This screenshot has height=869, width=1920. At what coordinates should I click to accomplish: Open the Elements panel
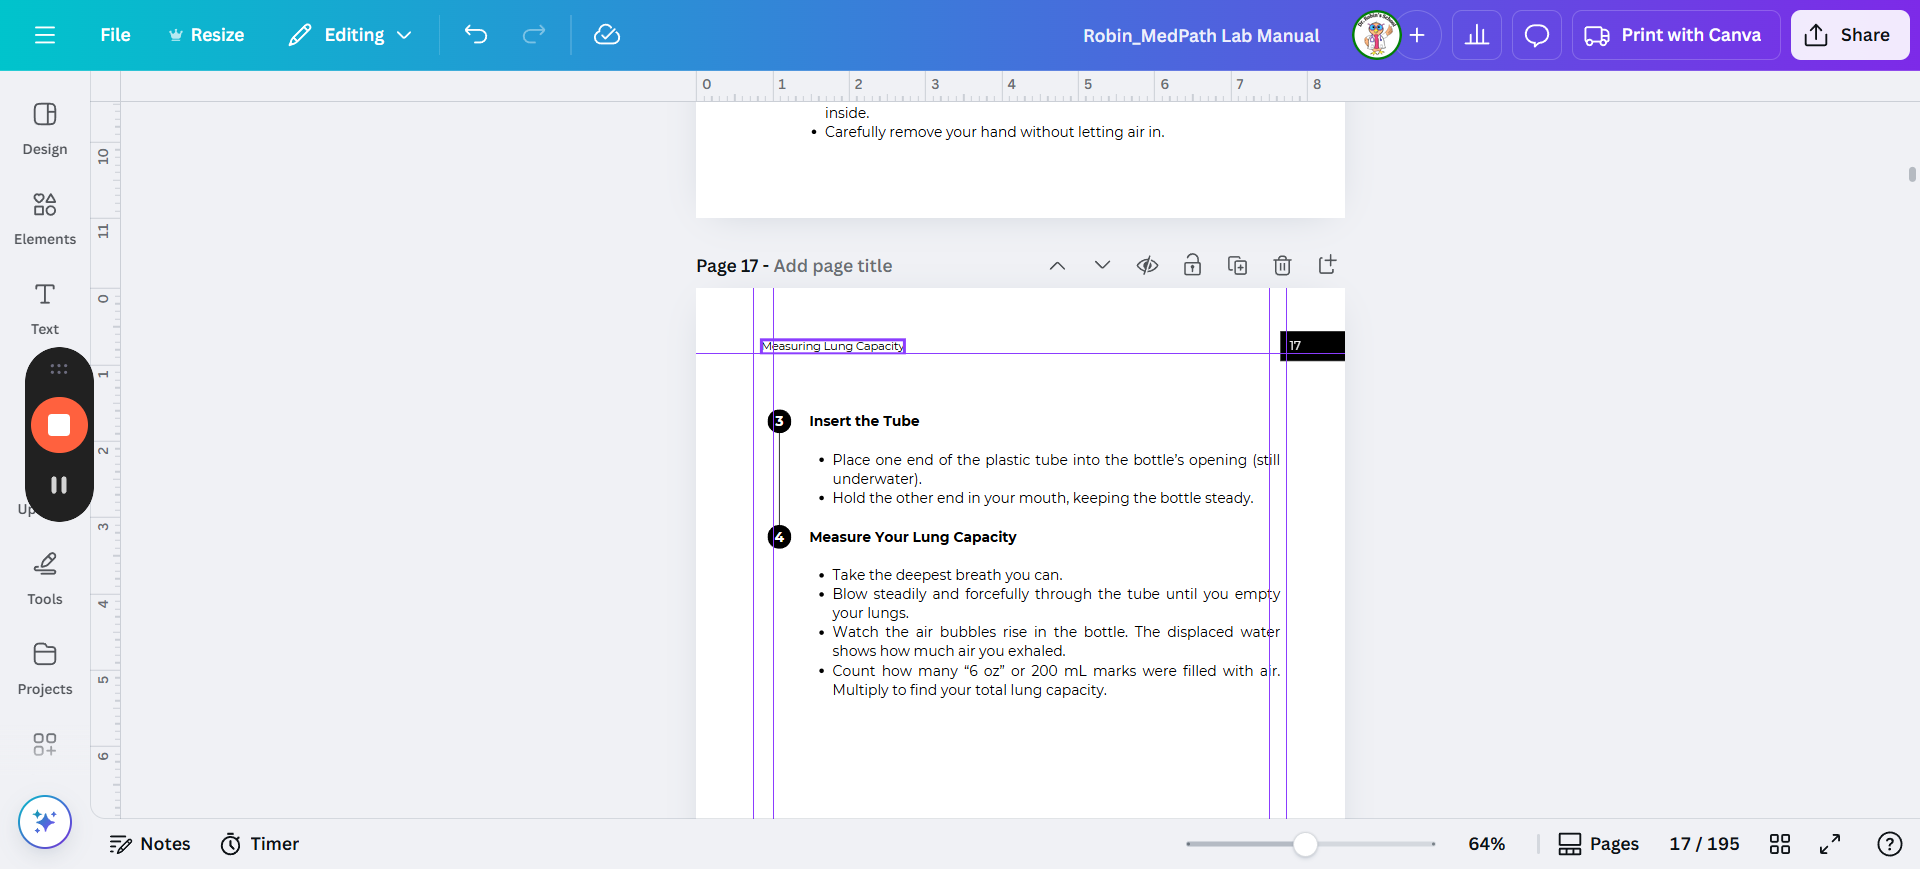click(45, 217)
